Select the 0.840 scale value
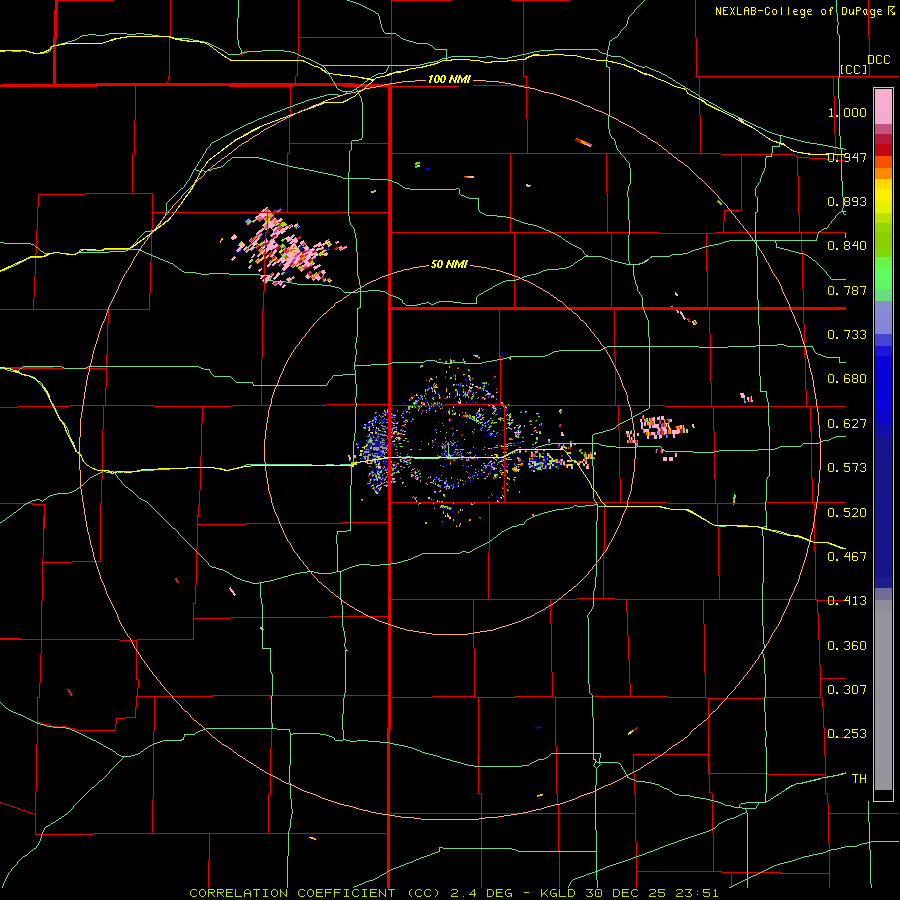 pyautogui.click(x=847, y=246)
